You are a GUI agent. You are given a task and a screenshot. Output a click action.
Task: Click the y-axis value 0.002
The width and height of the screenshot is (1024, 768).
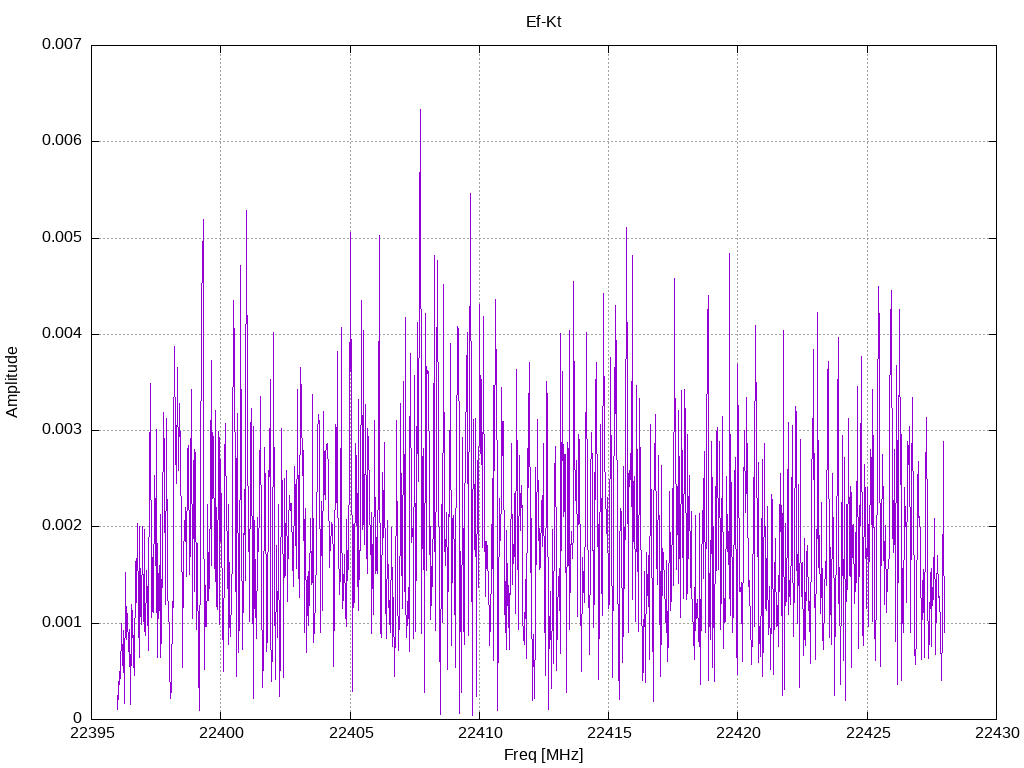62,526
